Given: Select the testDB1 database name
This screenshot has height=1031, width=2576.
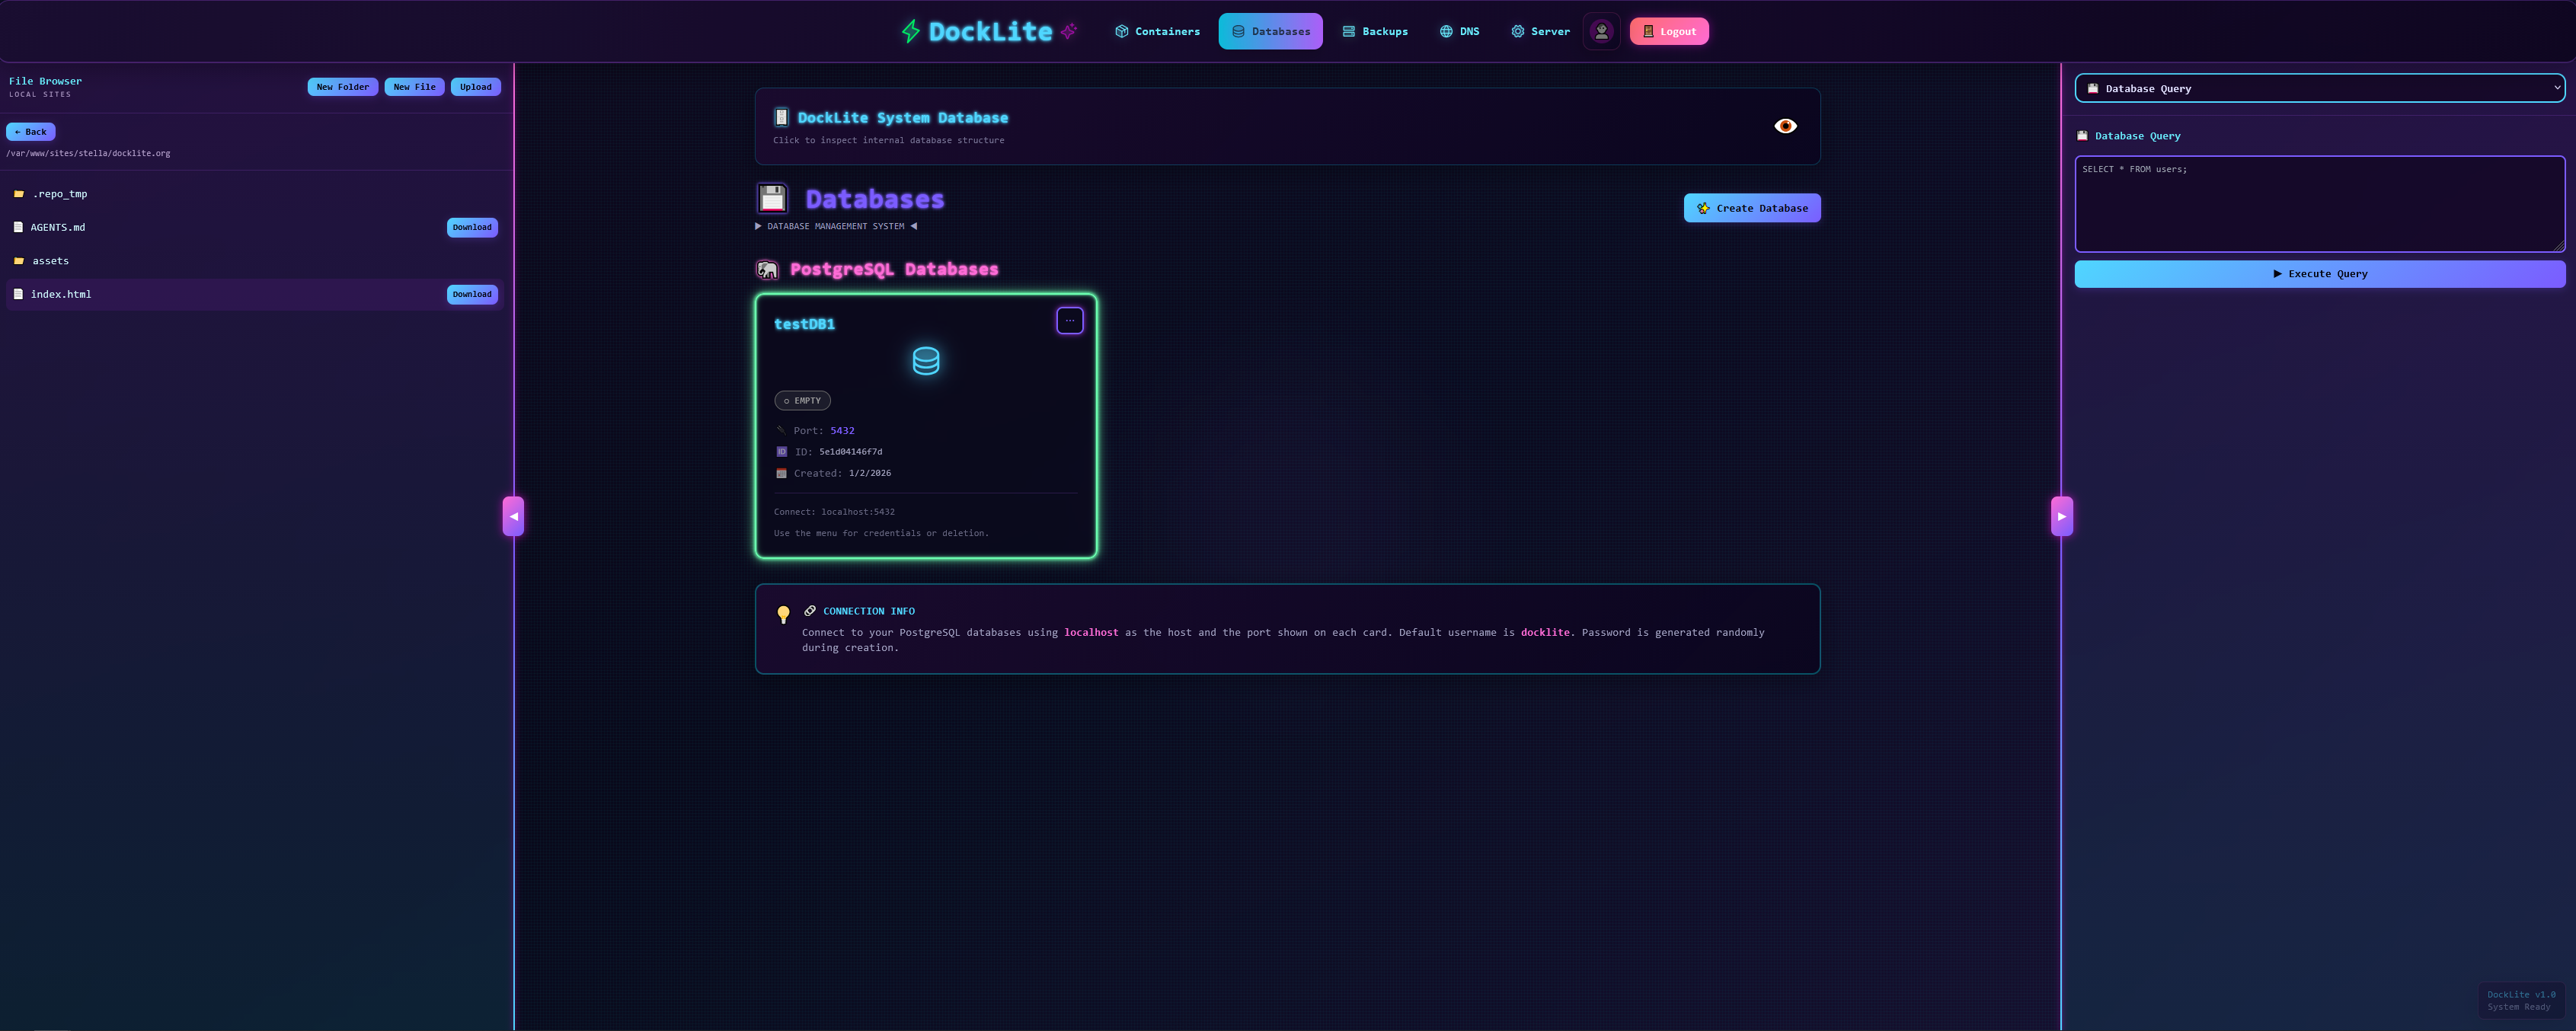Looking at the screenshot, I should pos(804,324).
